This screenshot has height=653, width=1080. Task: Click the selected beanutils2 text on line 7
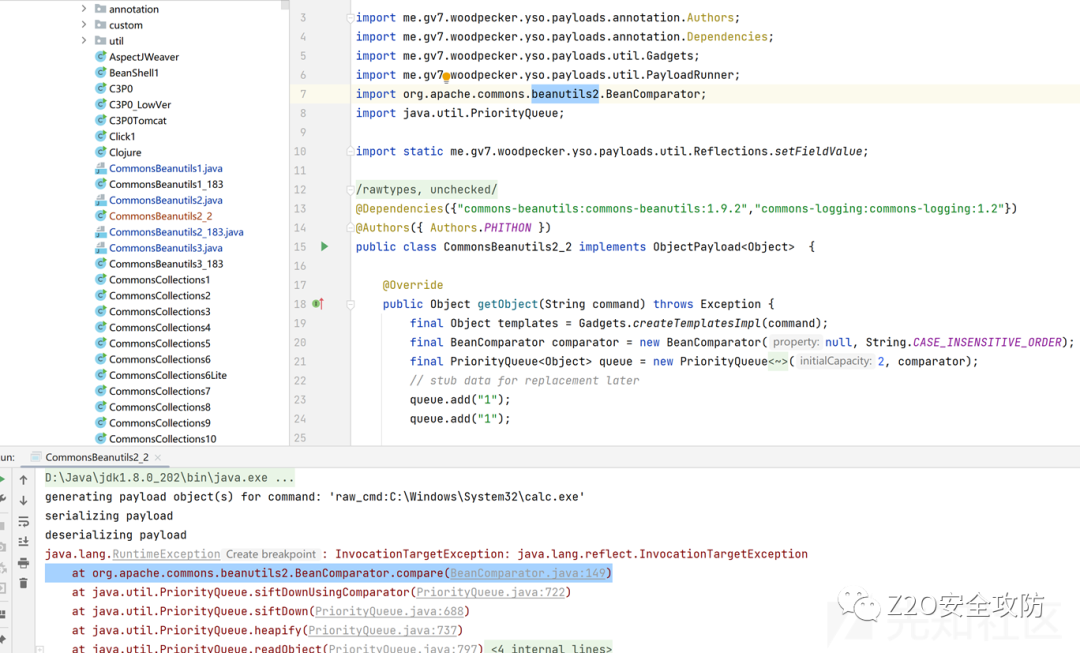point(565,94)
